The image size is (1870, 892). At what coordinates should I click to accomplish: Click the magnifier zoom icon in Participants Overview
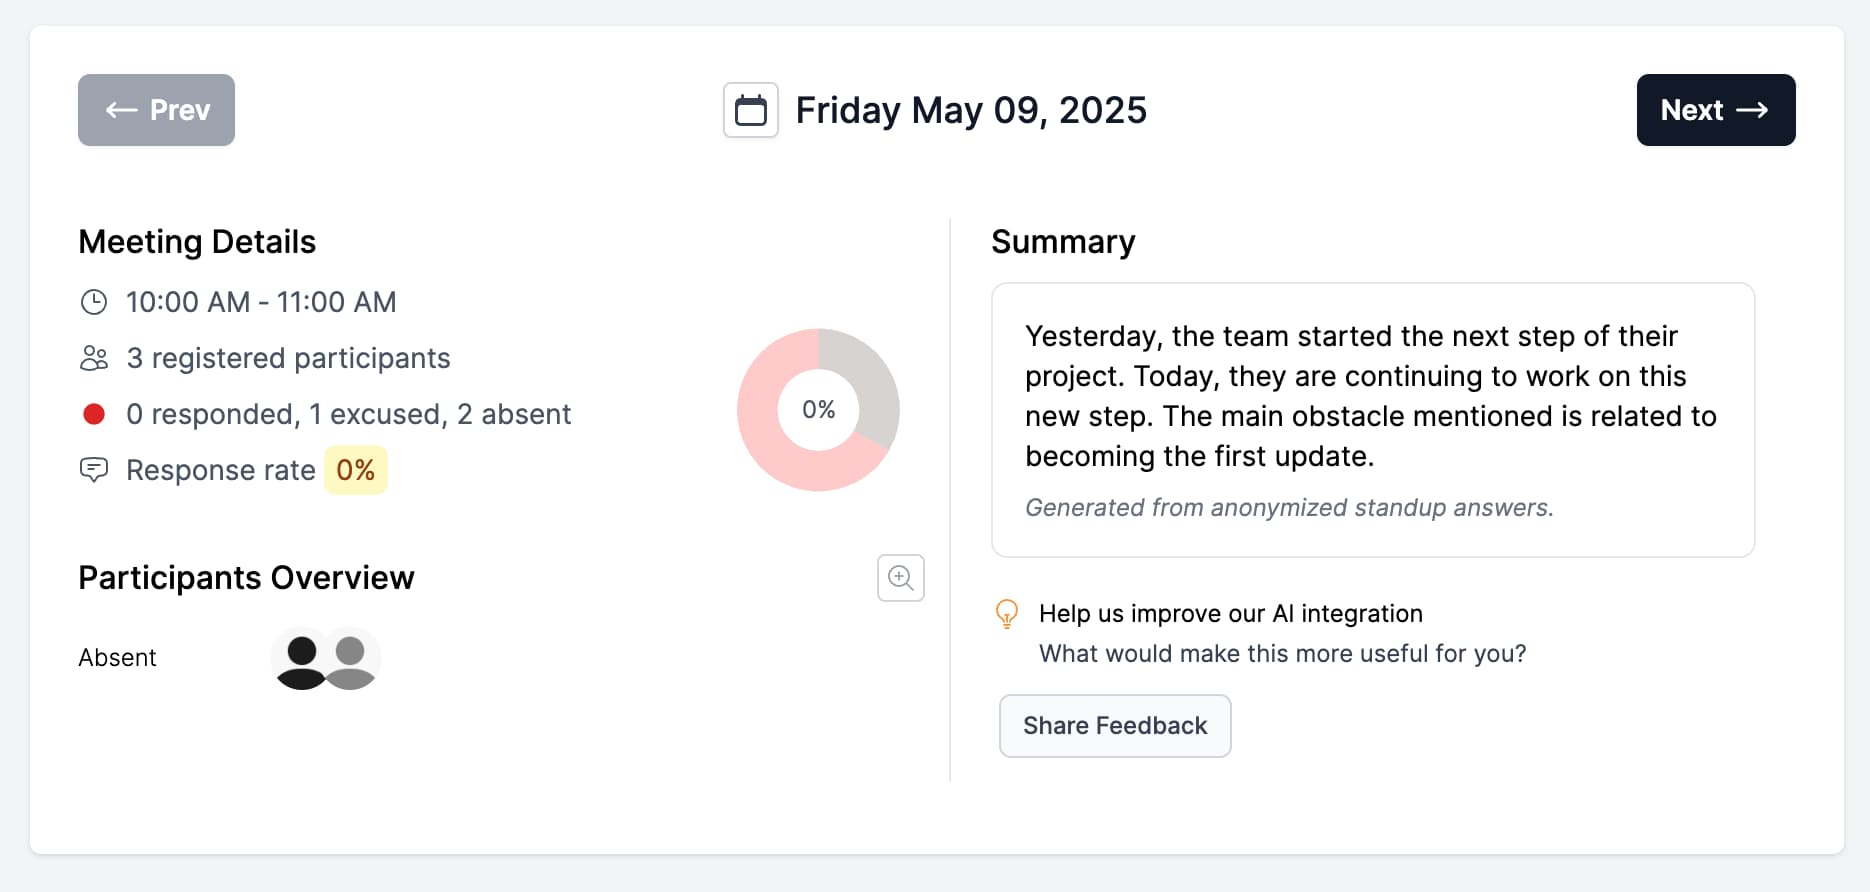point(900,578)
